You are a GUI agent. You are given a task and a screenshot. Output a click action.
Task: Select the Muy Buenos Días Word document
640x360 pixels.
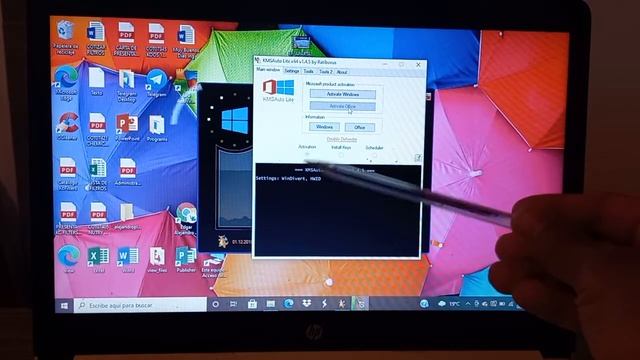186,41
